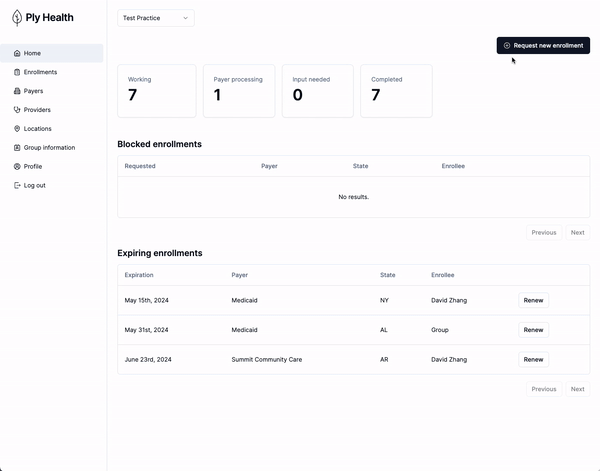Open Providers in the sidebar
This screenshot has height=471, width=600.
pos(52,110)
